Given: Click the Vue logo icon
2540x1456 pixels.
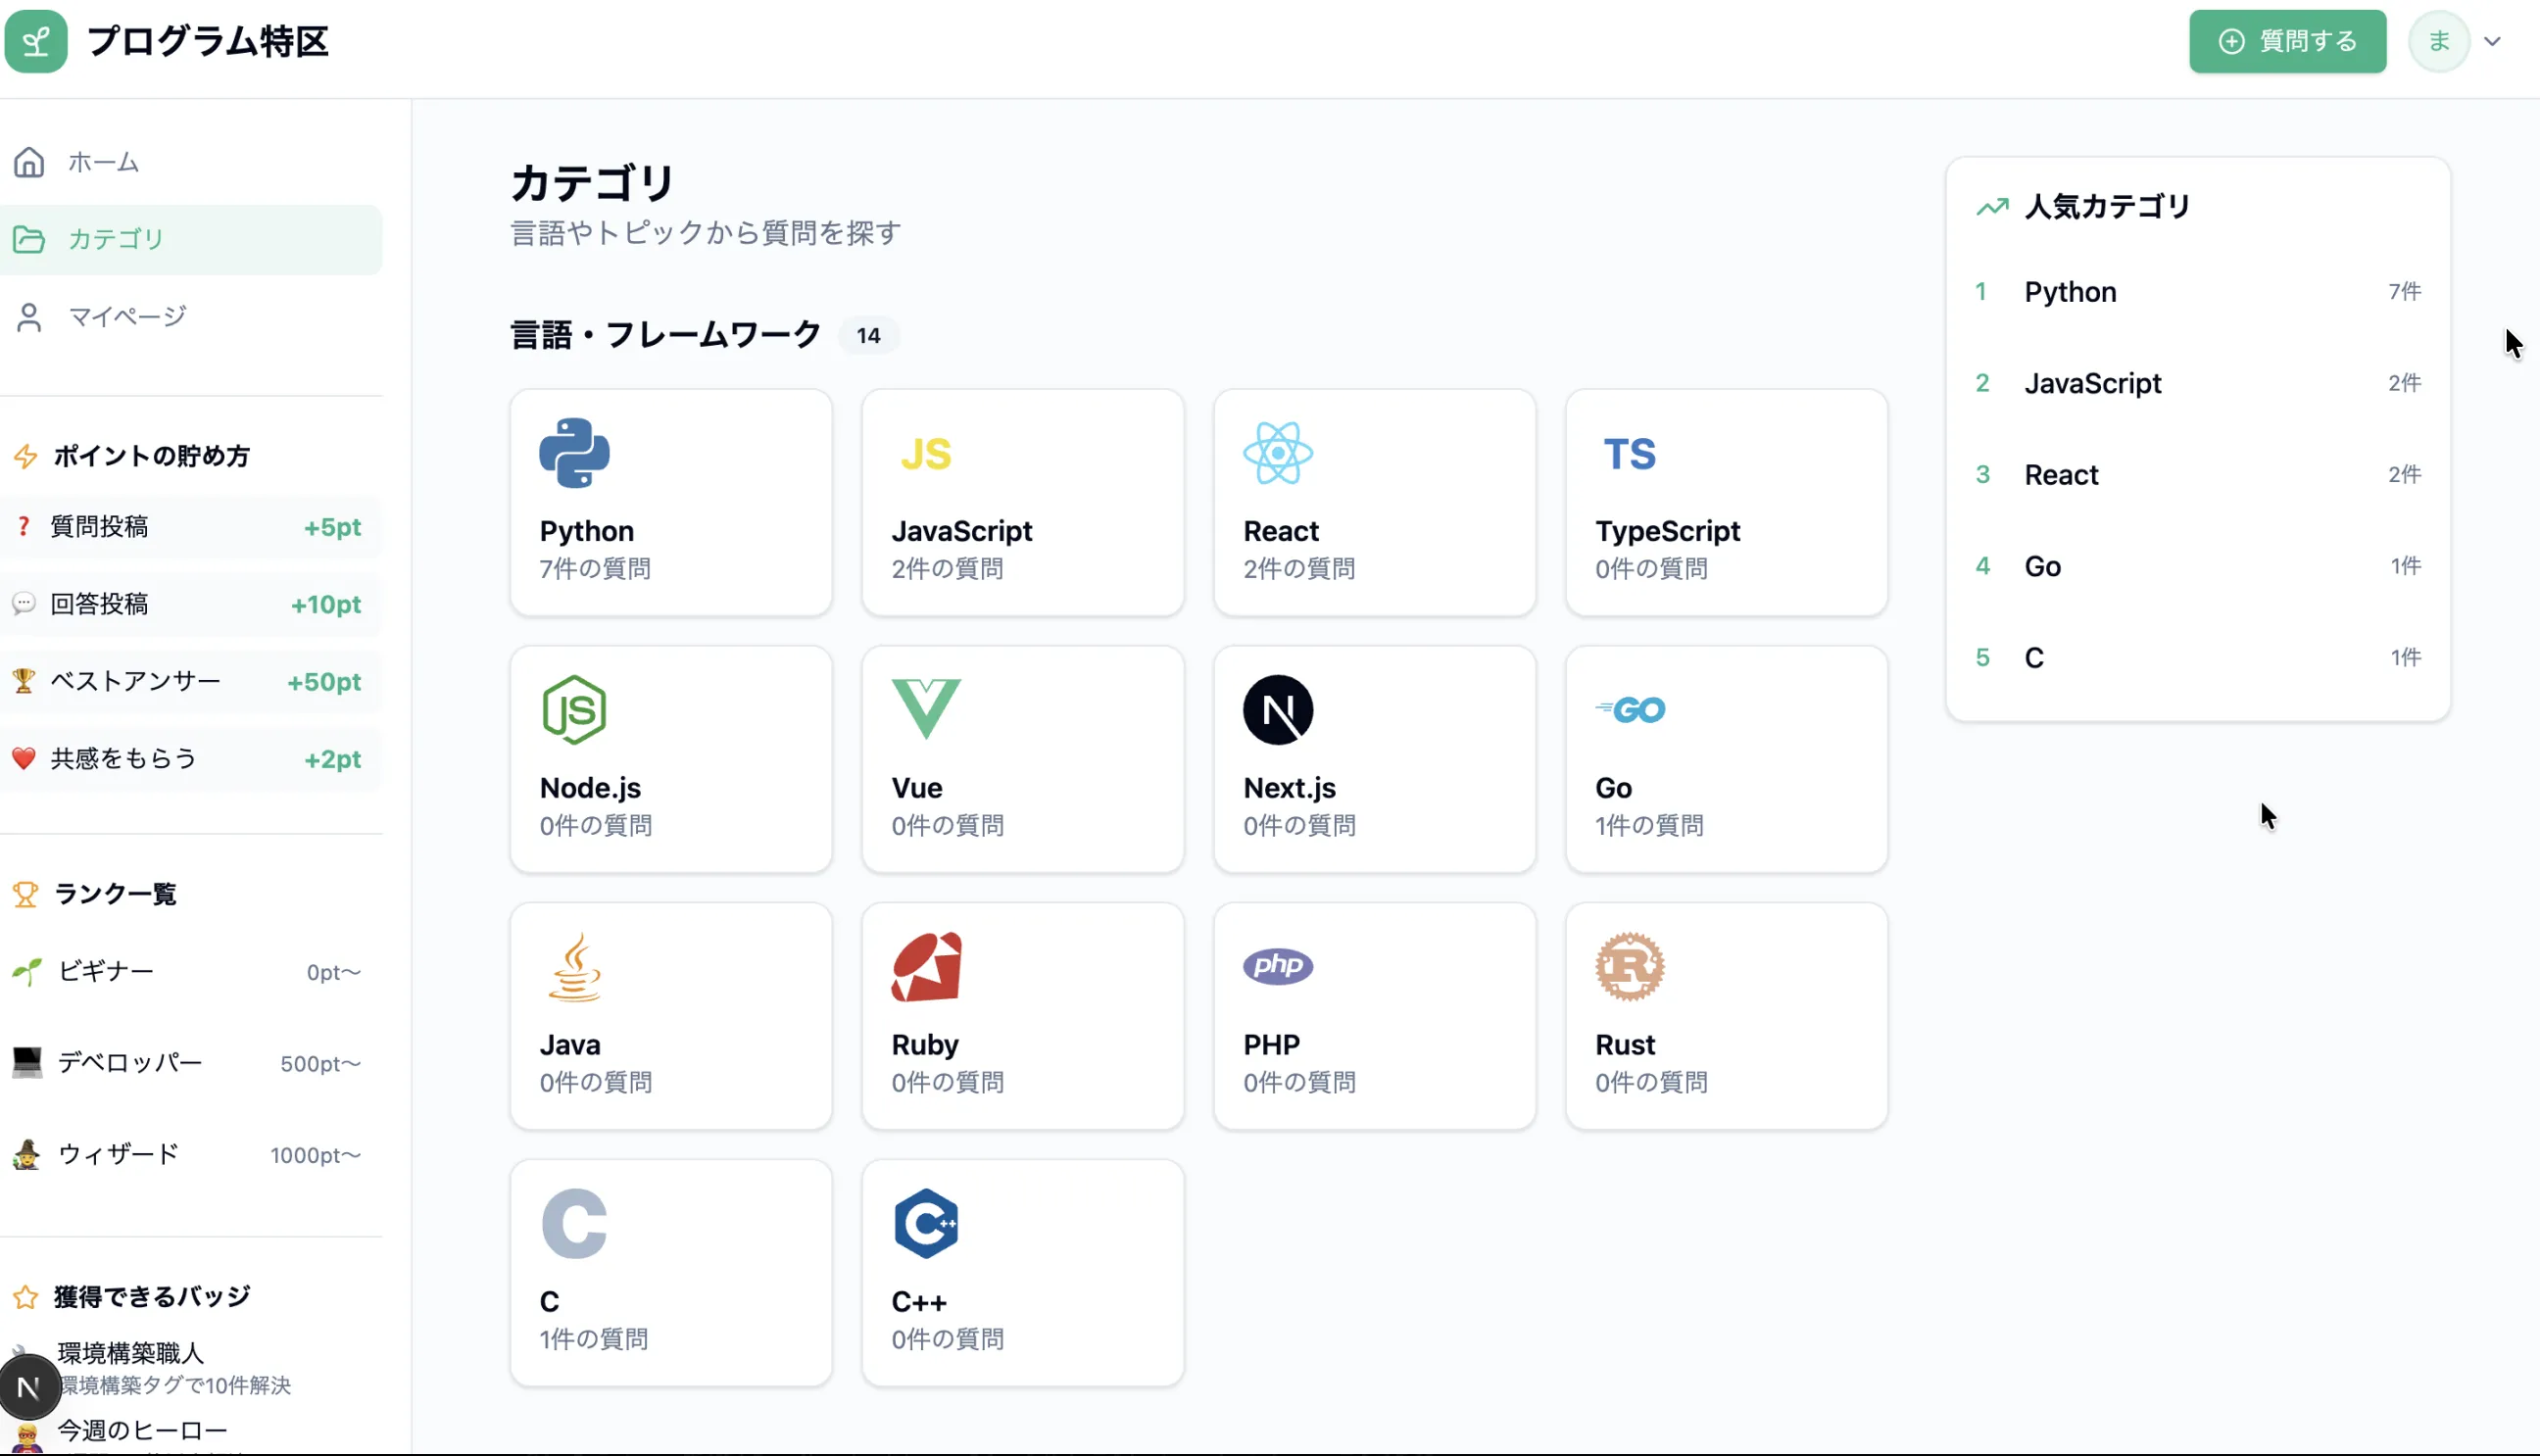Looking at the screenshot, I should tap(925, 708).
